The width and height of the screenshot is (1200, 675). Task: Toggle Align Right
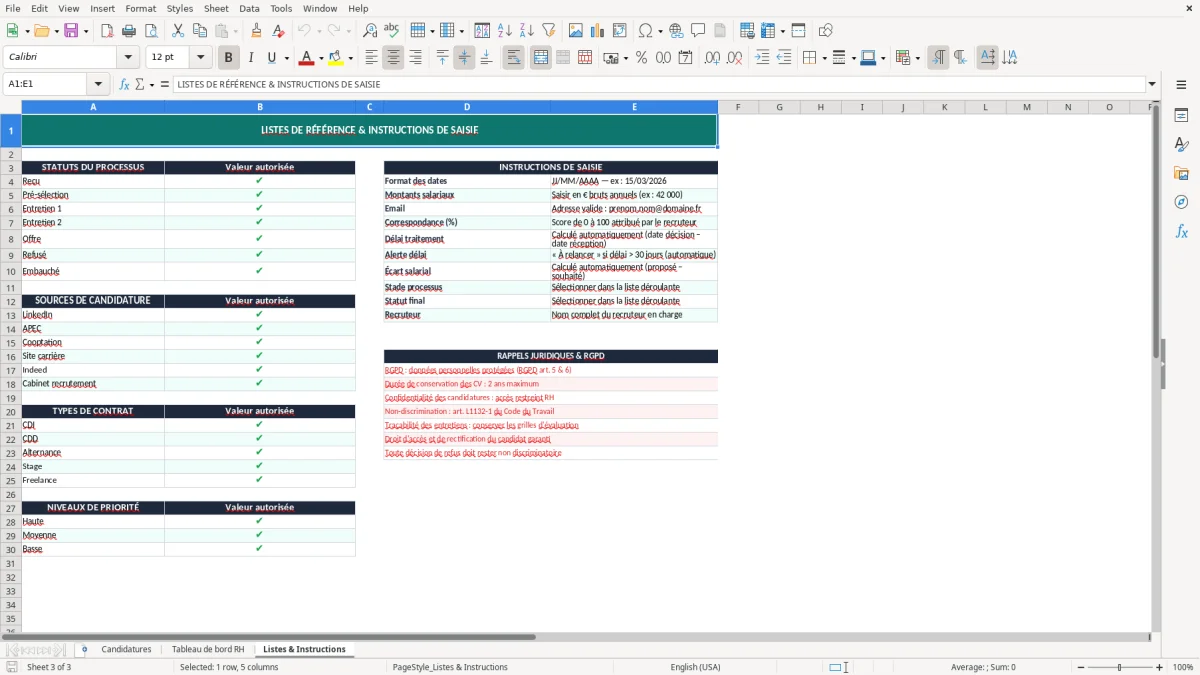tap(415, 58)
